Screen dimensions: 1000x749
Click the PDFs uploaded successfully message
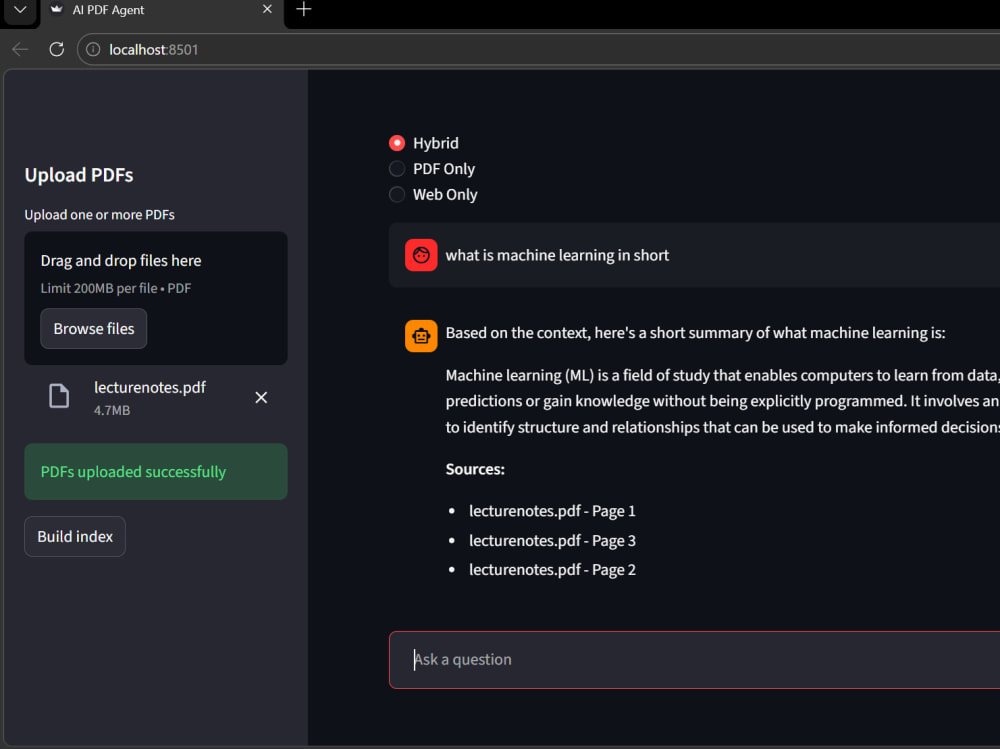(x=156, y=471)
